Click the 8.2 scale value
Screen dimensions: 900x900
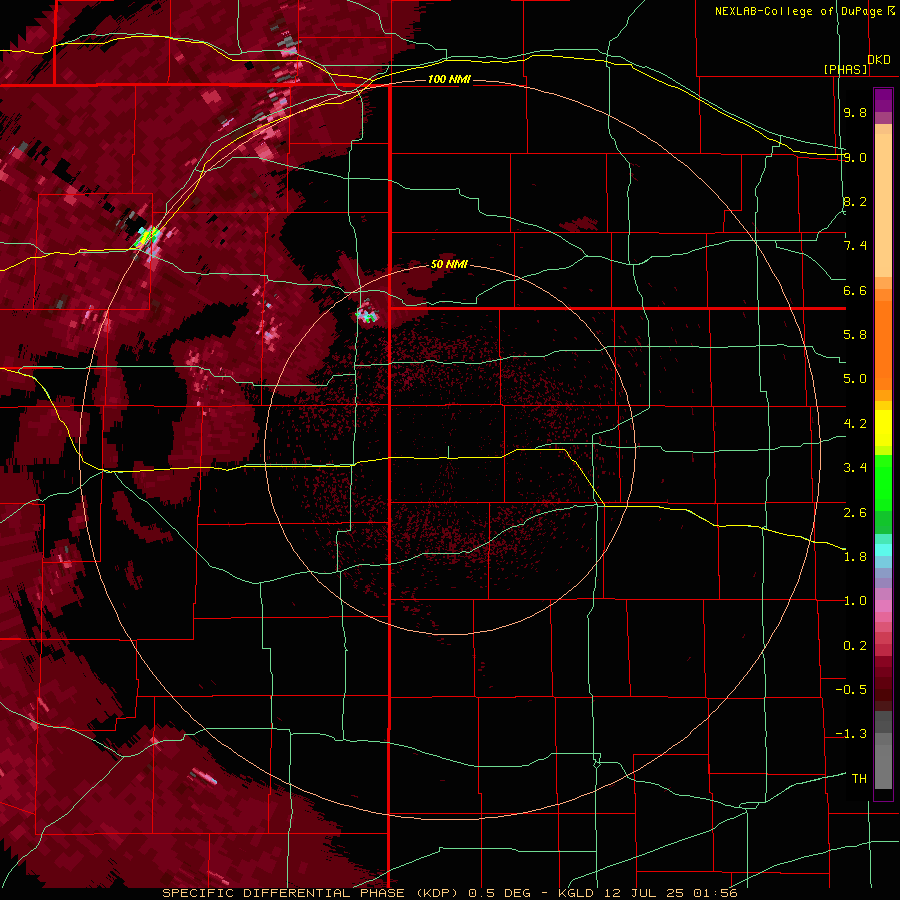coord(855,201)
